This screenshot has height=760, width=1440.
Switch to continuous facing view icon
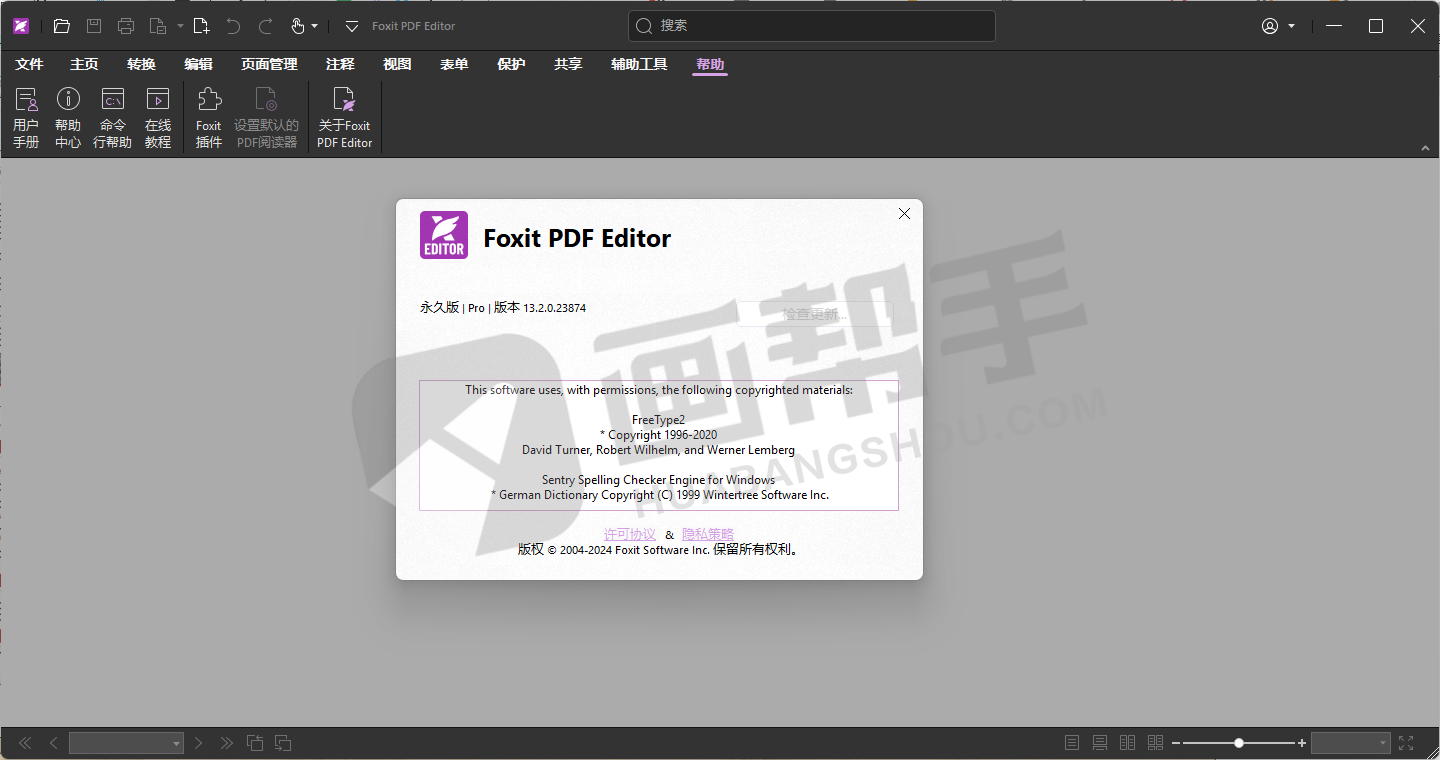click(x=1156, y=743)
